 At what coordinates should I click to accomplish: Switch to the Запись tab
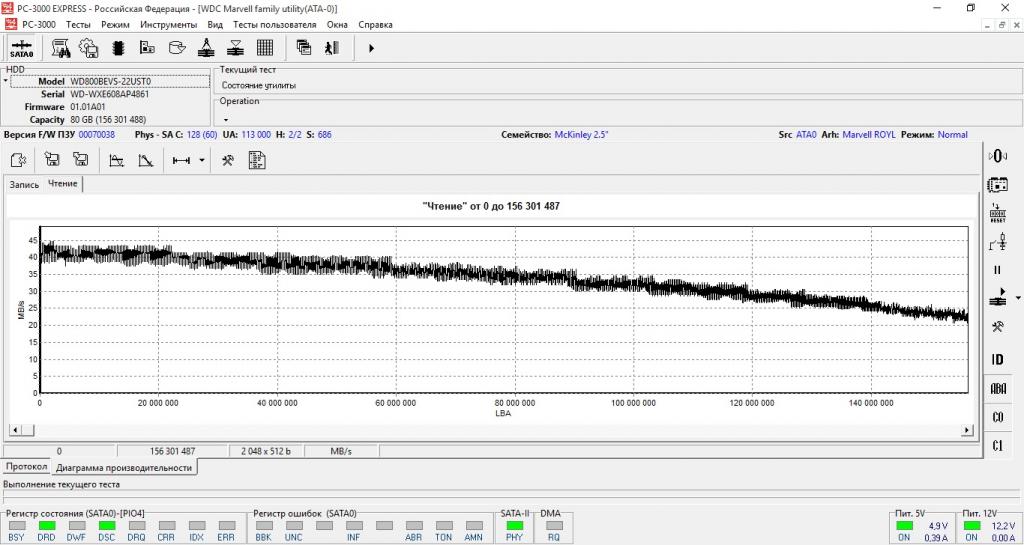(24, 185)
